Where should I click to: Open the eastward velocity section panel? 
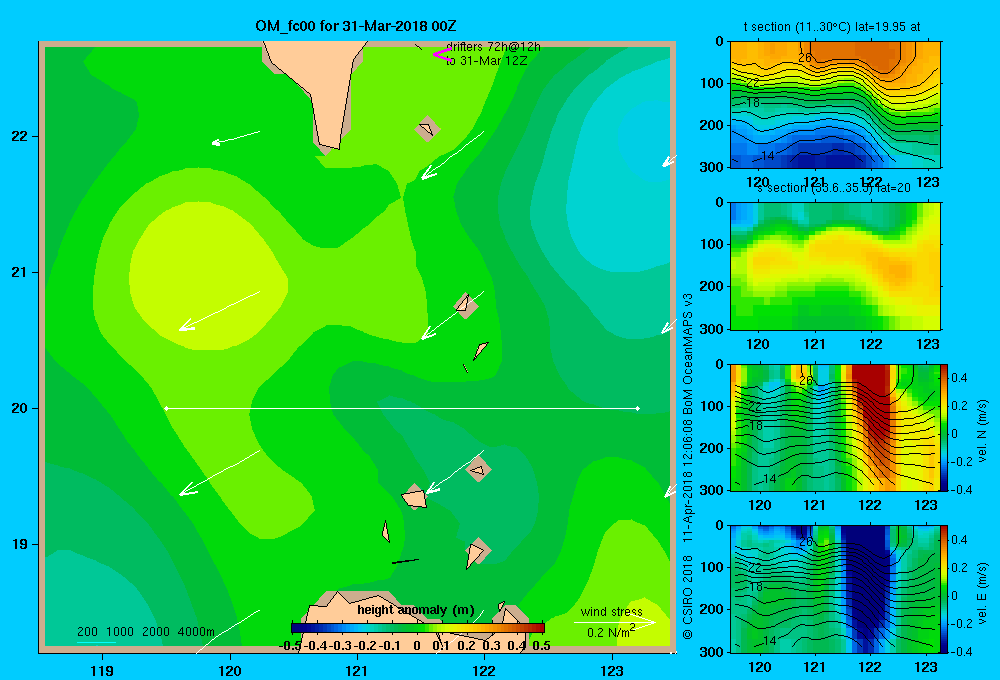click(x=835, y=588)
